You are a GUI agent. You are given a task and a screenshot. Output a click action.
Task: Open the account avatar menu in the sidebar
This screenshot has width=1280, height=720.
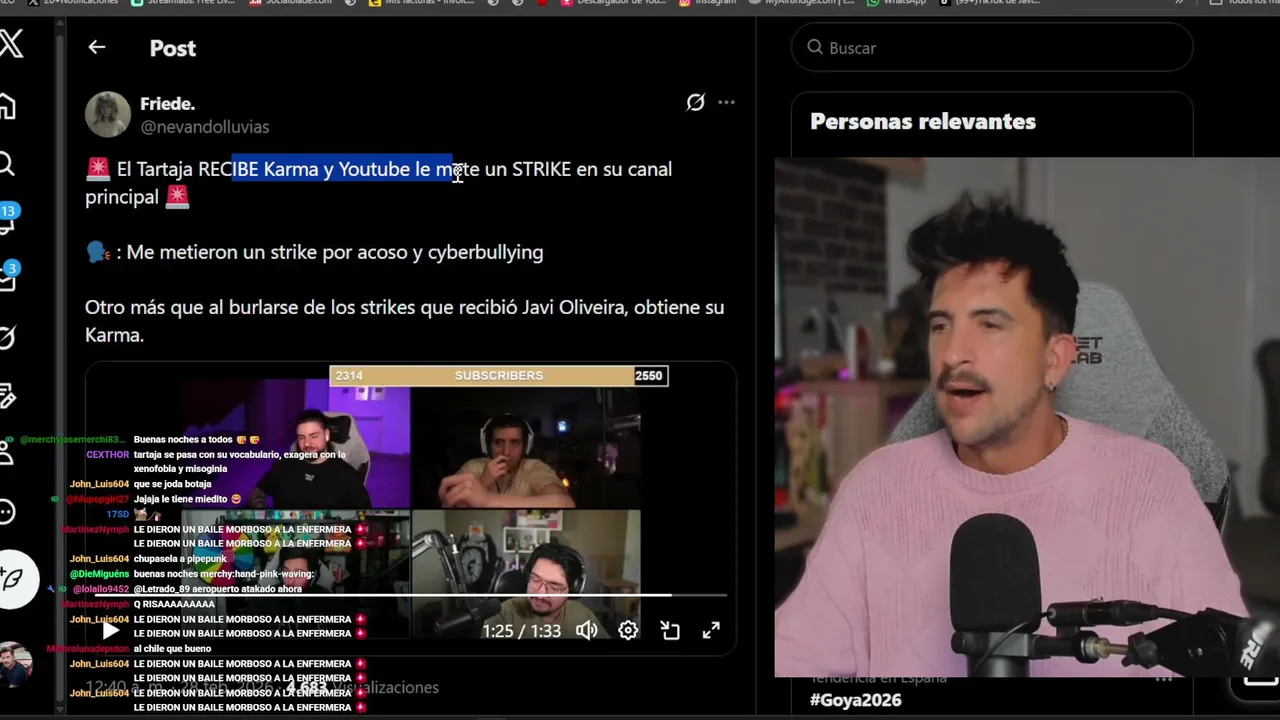14,664
